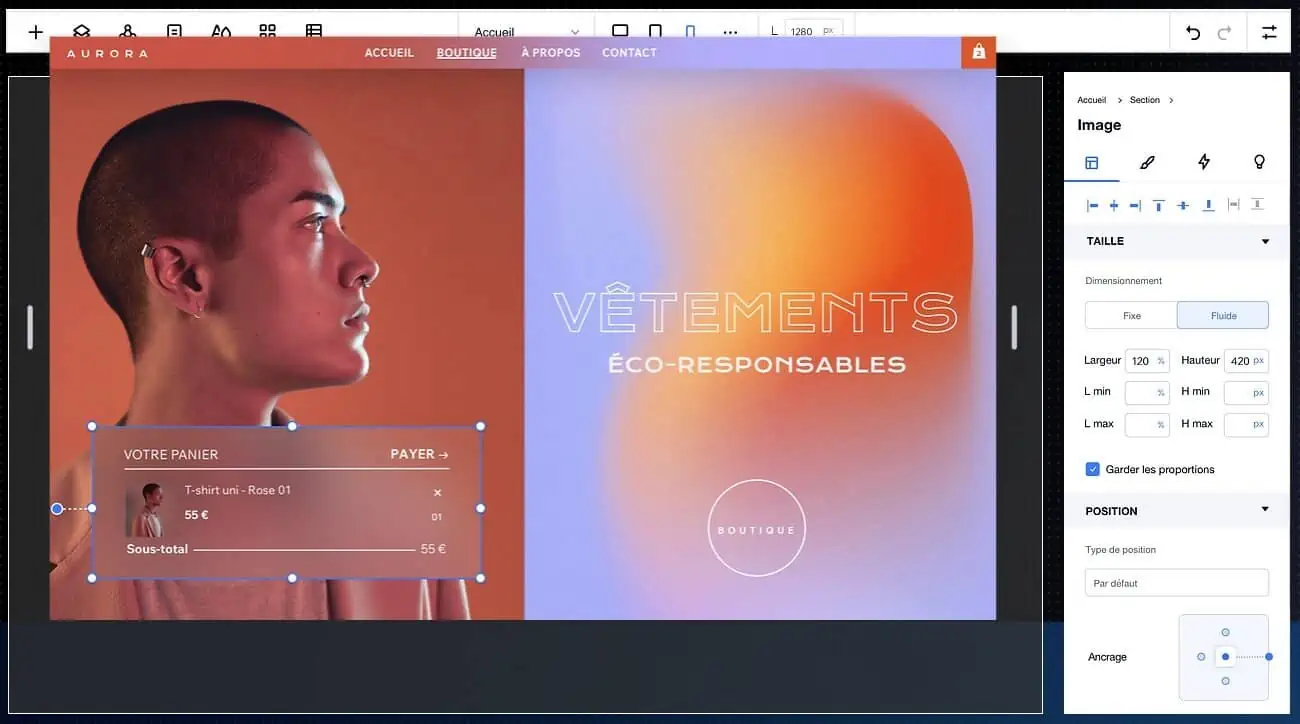The width and height of the screenshot is (1300, 724).
Task: Click the right canvas resize handle
Action: (x=1014, y=327)
